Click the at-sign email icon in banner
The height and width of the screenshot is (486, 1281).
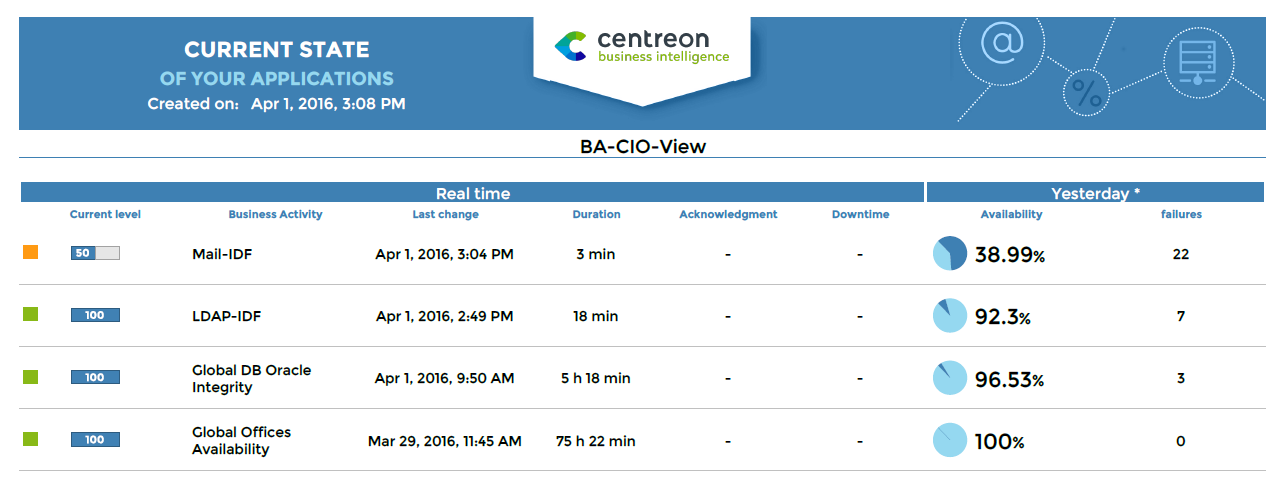(1001, 43)
